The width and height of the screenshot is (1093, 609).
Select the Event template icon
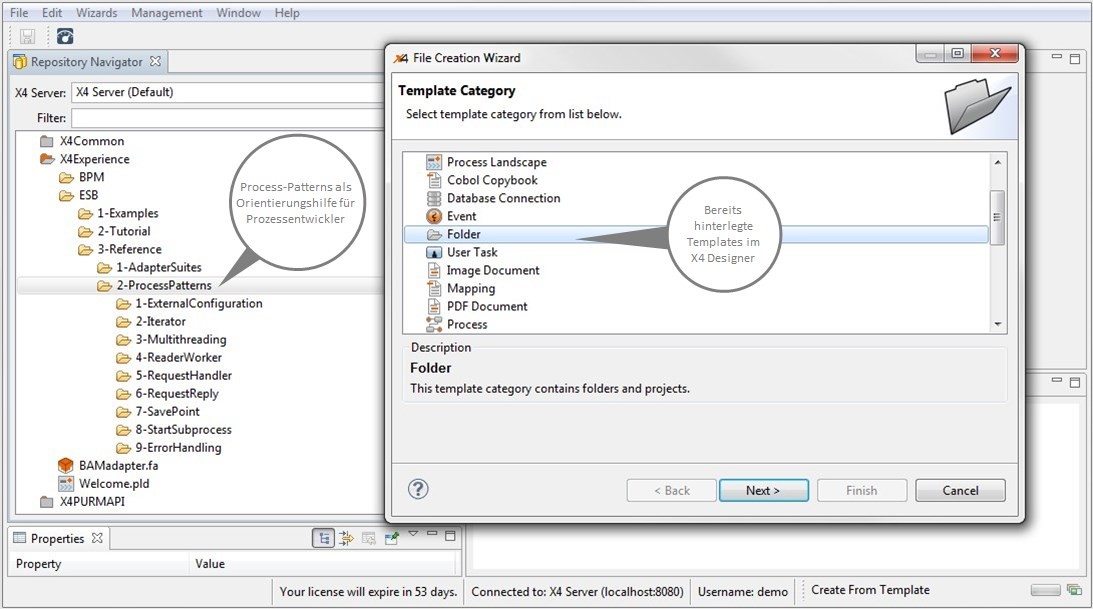pos(434,216)
